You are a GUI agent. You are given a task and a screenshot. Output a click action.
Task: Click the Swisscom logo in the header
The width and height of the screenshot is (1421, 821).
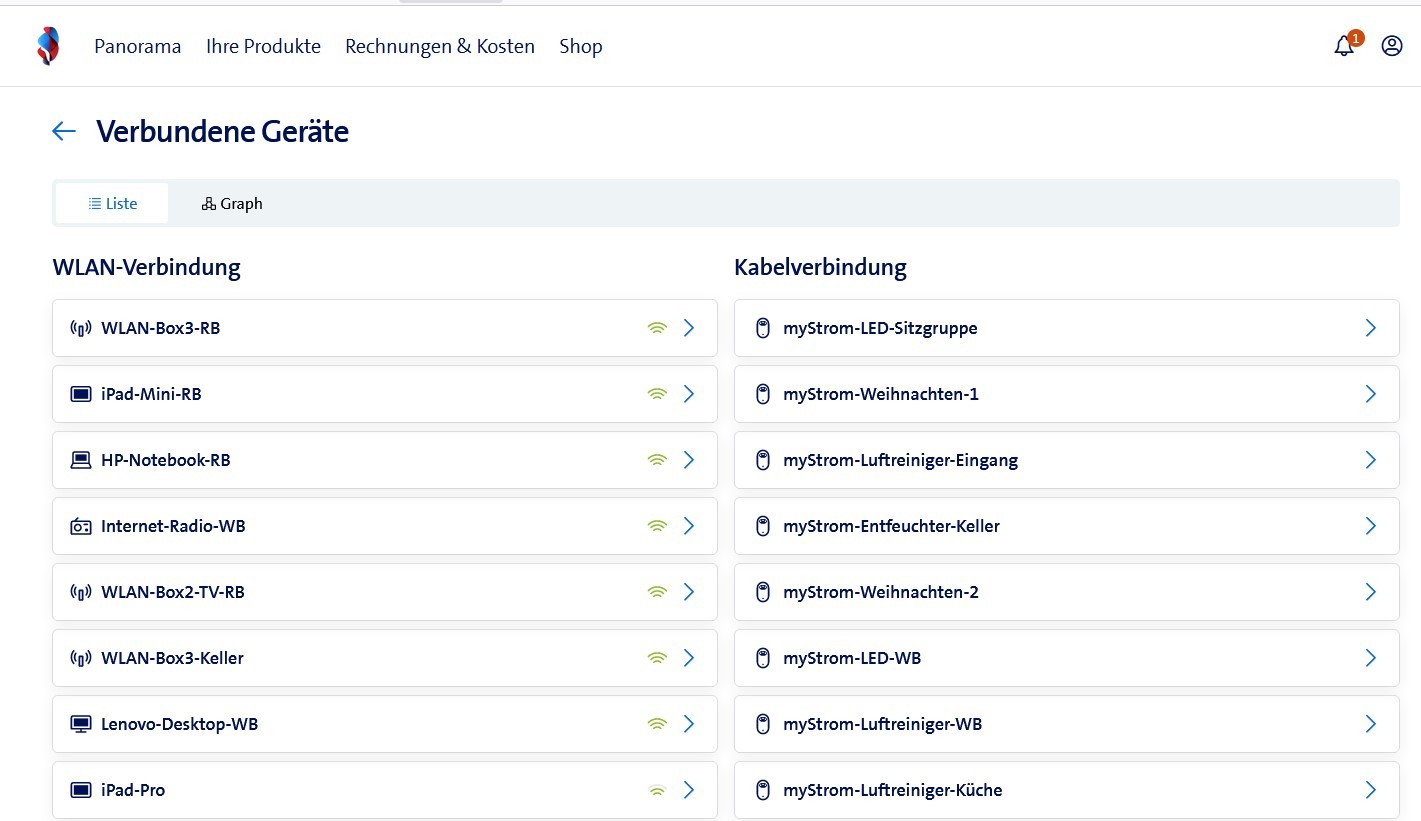[47, 46]
